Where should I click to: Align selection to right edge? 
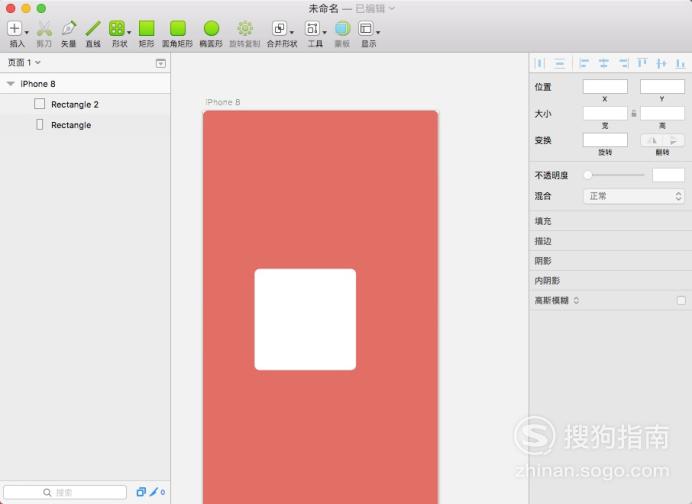coord(623,64)
